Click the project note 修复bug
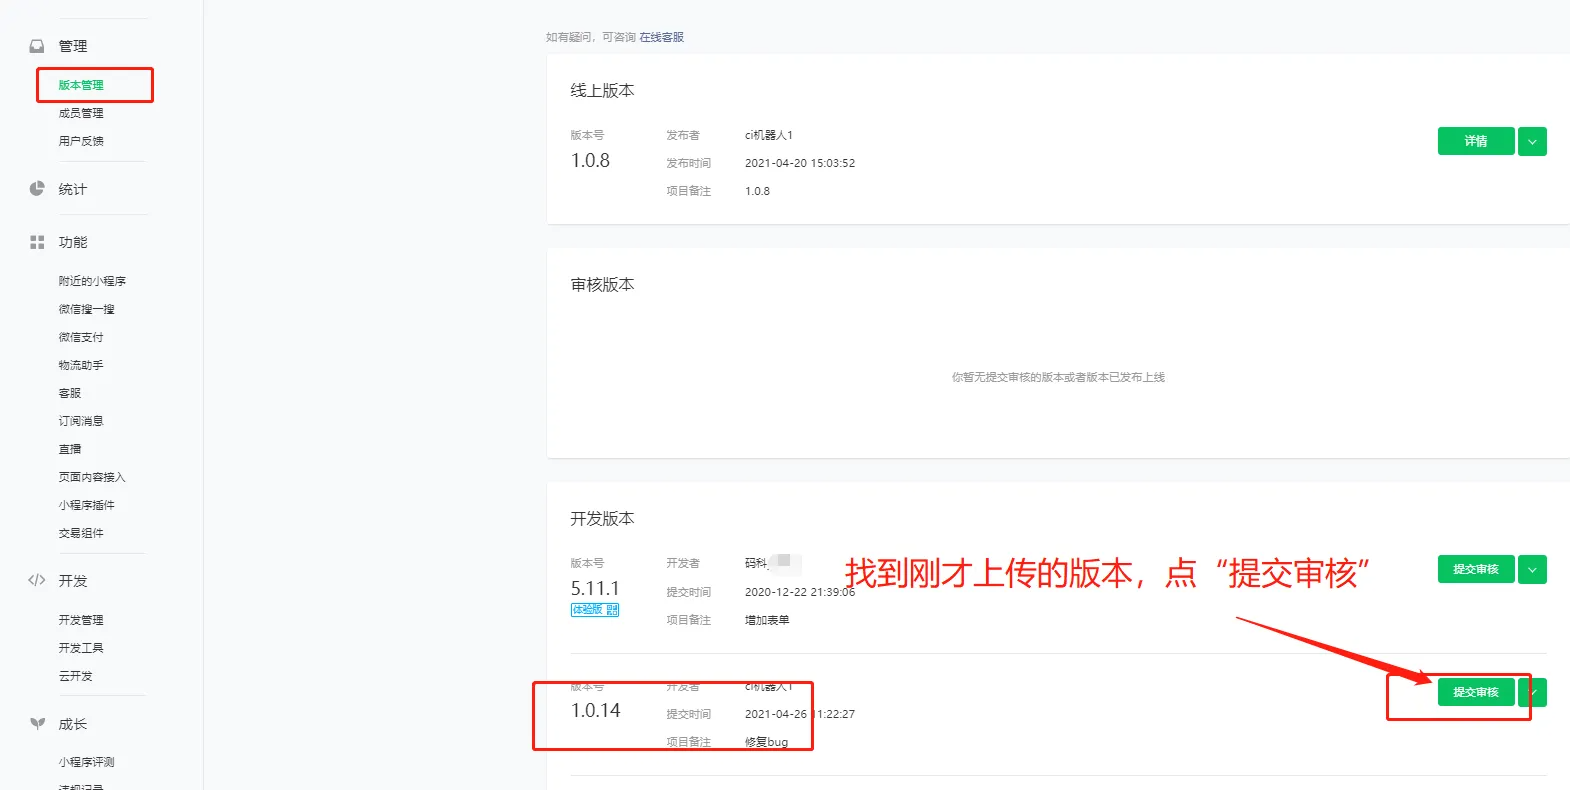This screenshot has width=1570, height=790. pos(766,742)
